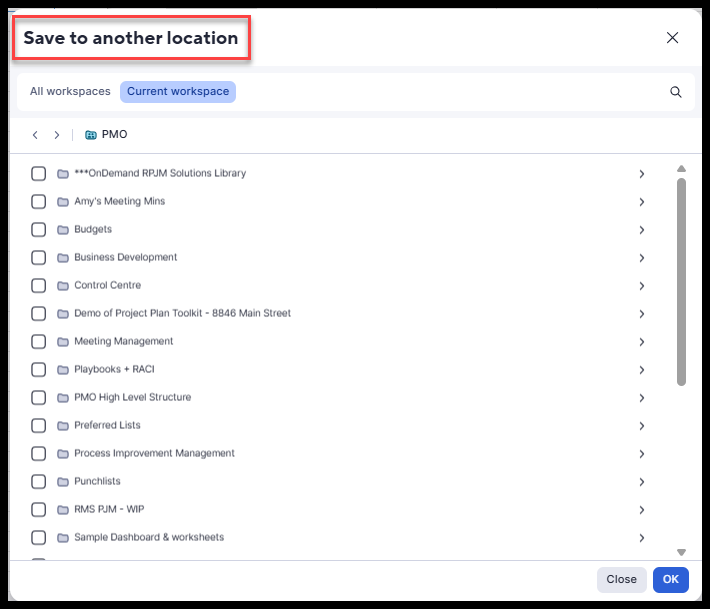Click folder icon for Sample Dashboard & worksheets
Image resolution: width=710 pixels, height=609 pixels.
[63, 537]
